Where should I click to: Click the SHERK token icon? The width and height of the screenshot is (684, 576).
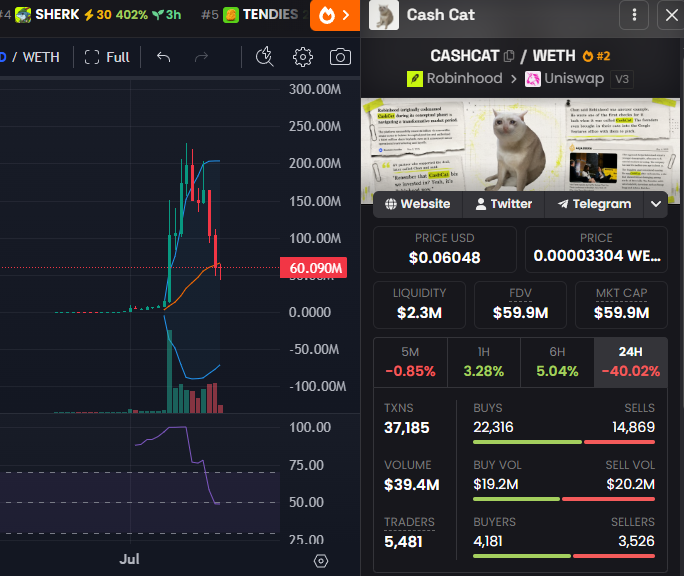[23, 15]
